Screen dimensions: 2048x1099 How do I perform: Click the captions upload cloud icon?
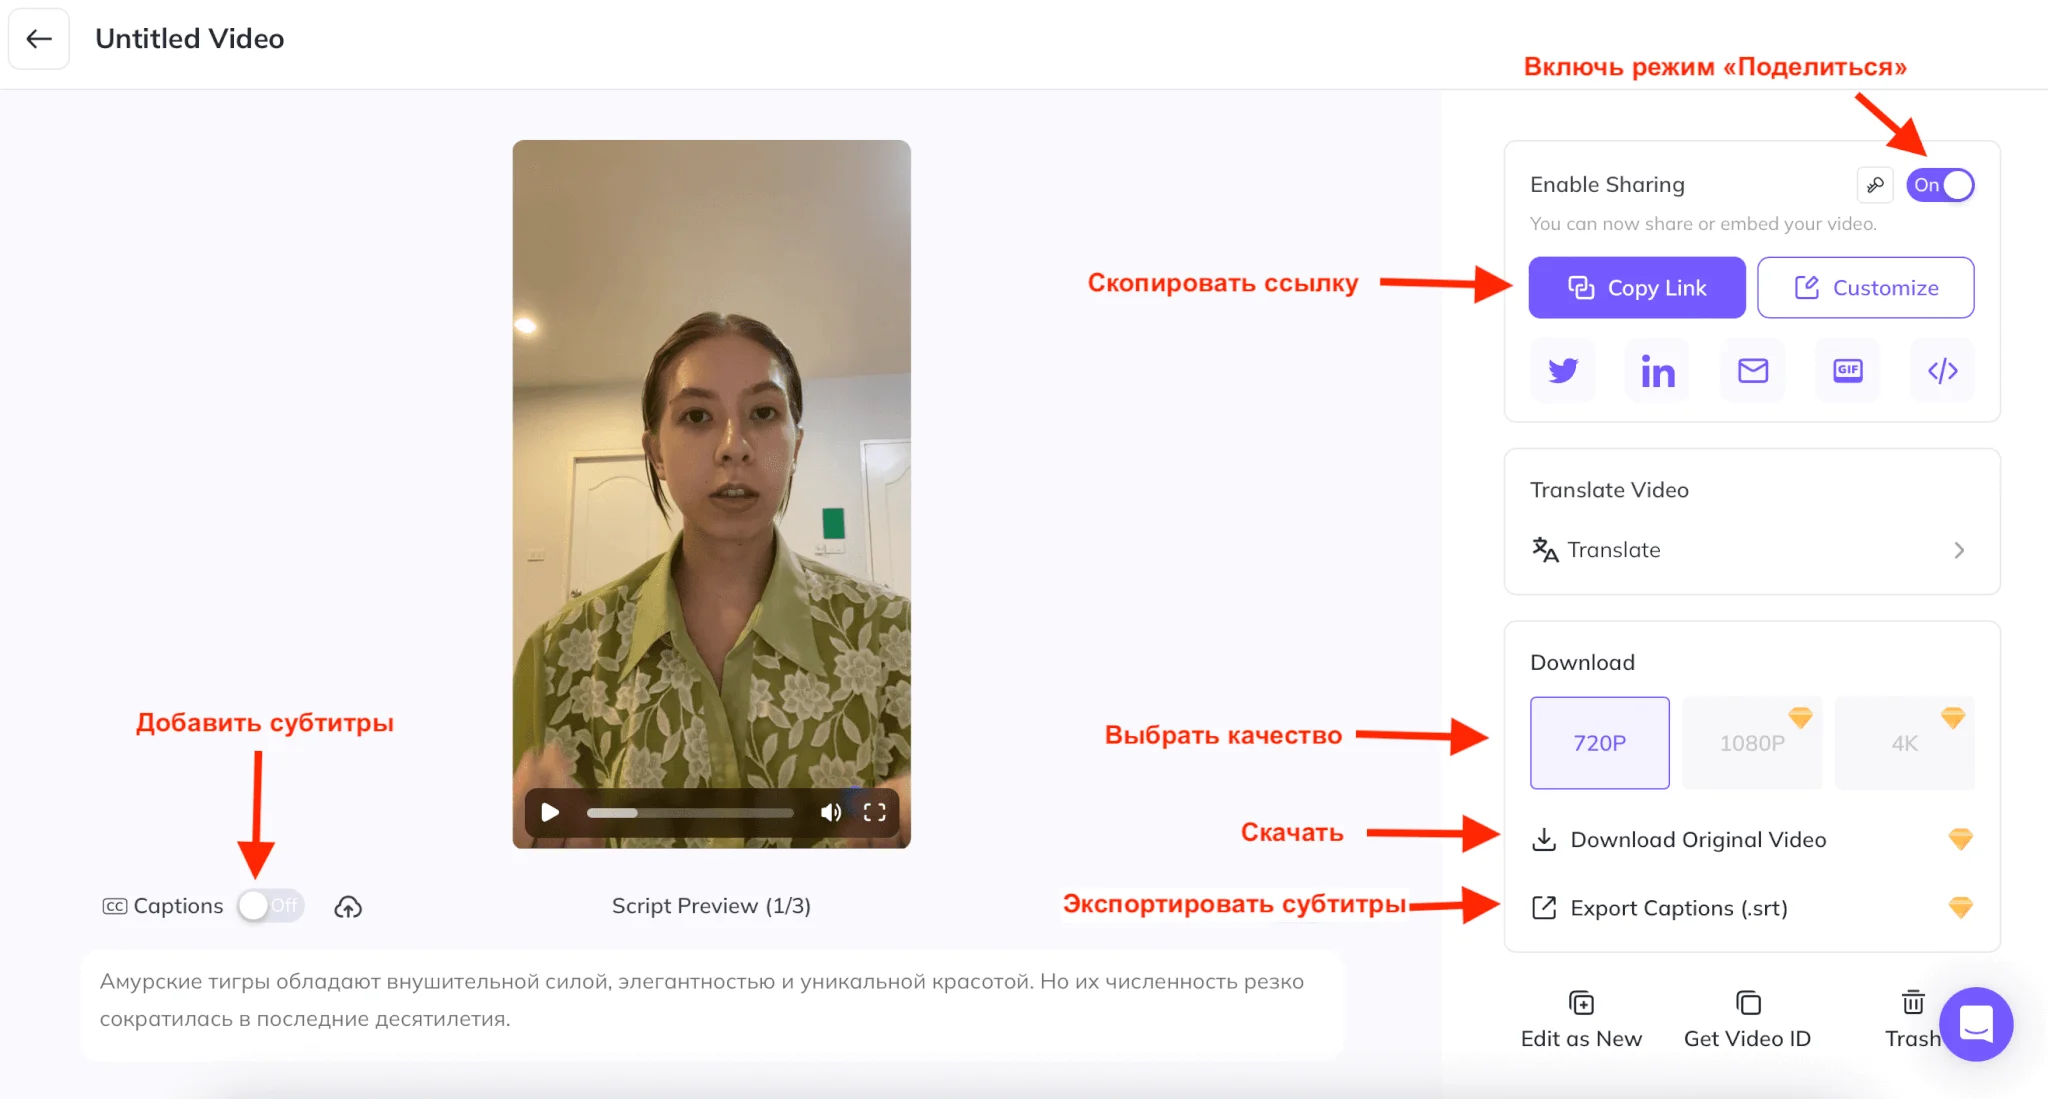(348, 907)
